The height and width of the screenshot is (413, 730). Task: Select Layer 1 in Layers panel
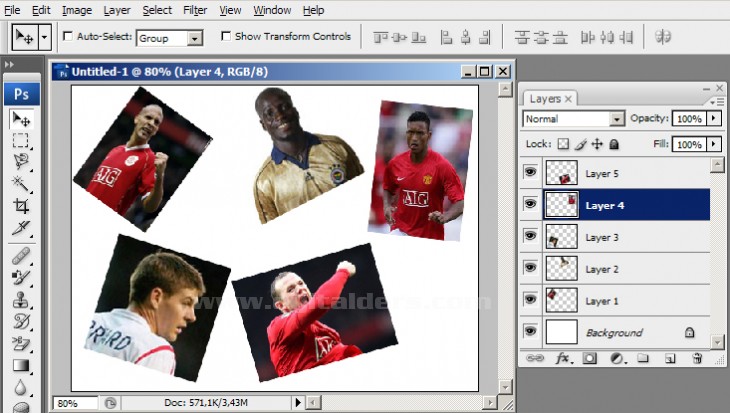coord(627,301)
